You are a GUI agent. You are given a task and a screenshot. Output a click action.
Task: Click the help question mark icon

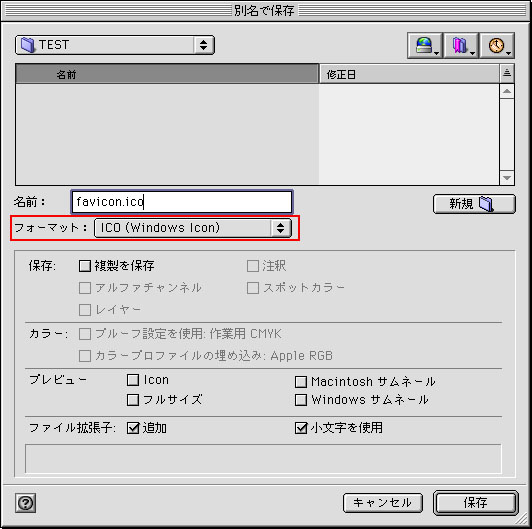pos(25,503)
